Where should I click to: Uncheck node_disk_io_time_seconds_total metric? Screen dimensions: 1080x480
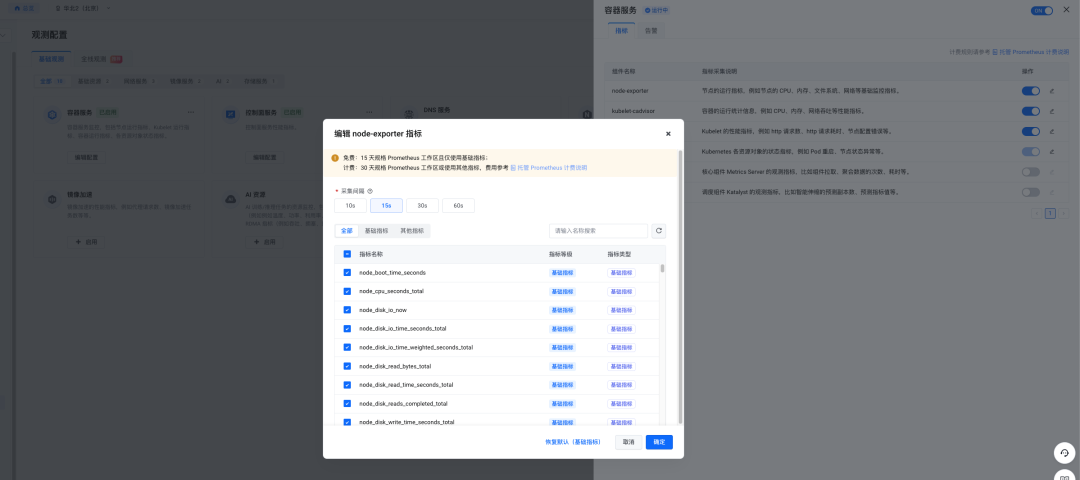point(347,328)
